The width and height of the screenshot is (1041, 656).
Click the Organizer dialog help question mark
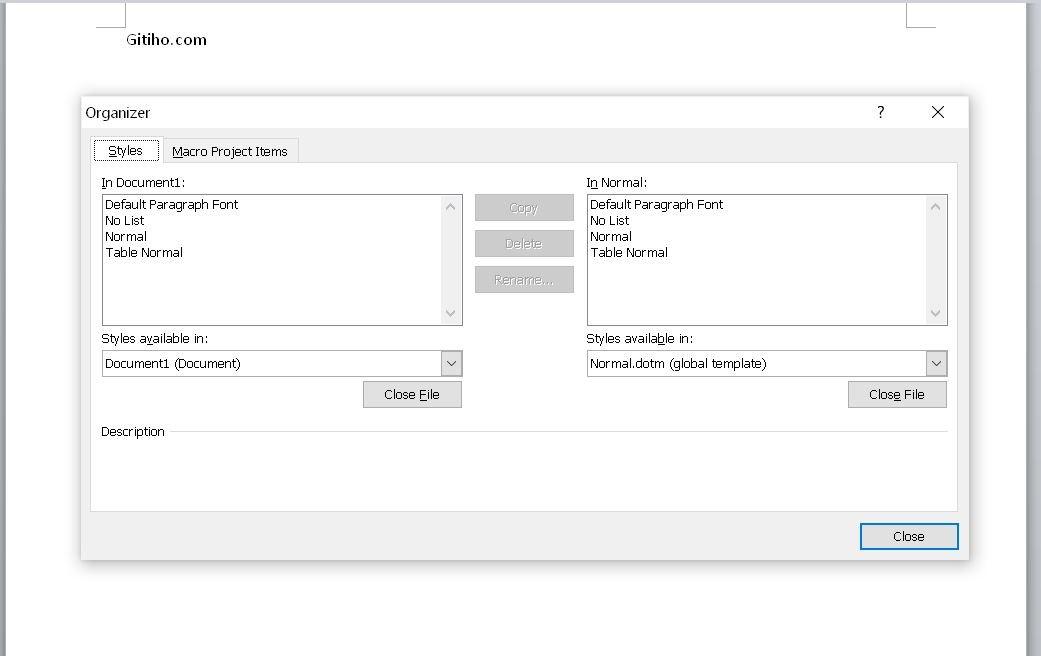(880, 112)
